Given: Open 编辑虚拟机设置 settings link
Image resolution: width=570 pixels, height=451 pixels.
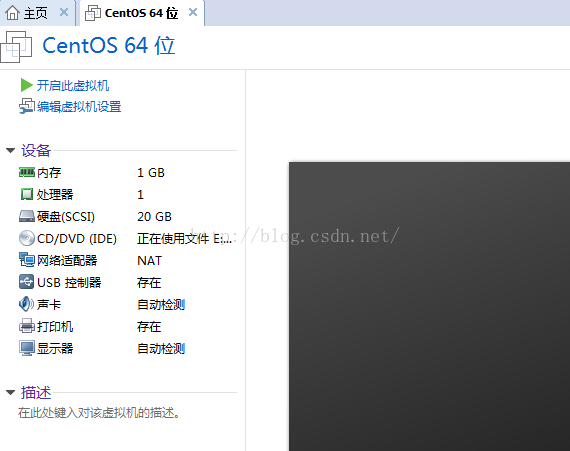Looking at the screenshot, I should (79, 107).
